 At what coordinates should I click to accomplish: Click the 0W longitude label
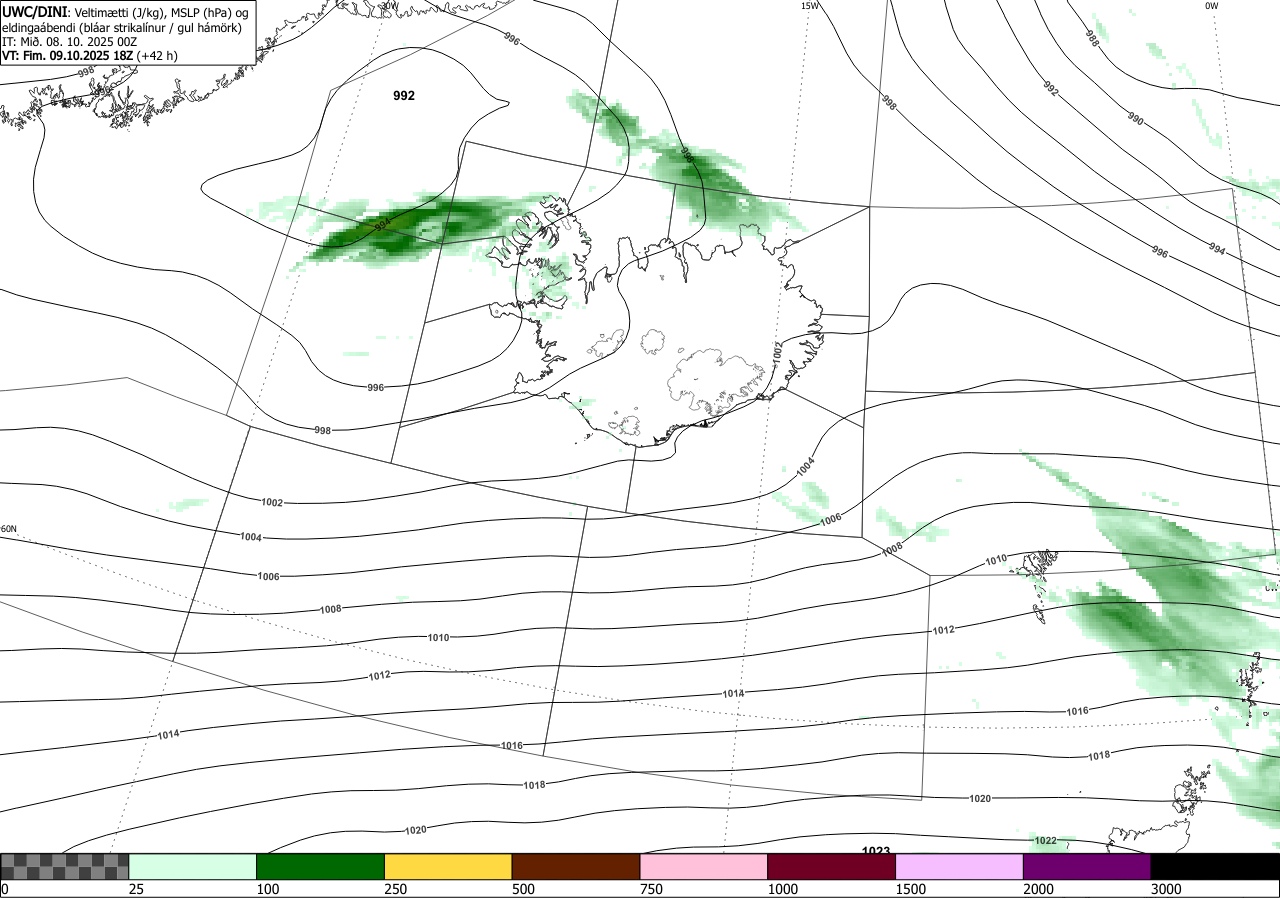[1211, 6]
